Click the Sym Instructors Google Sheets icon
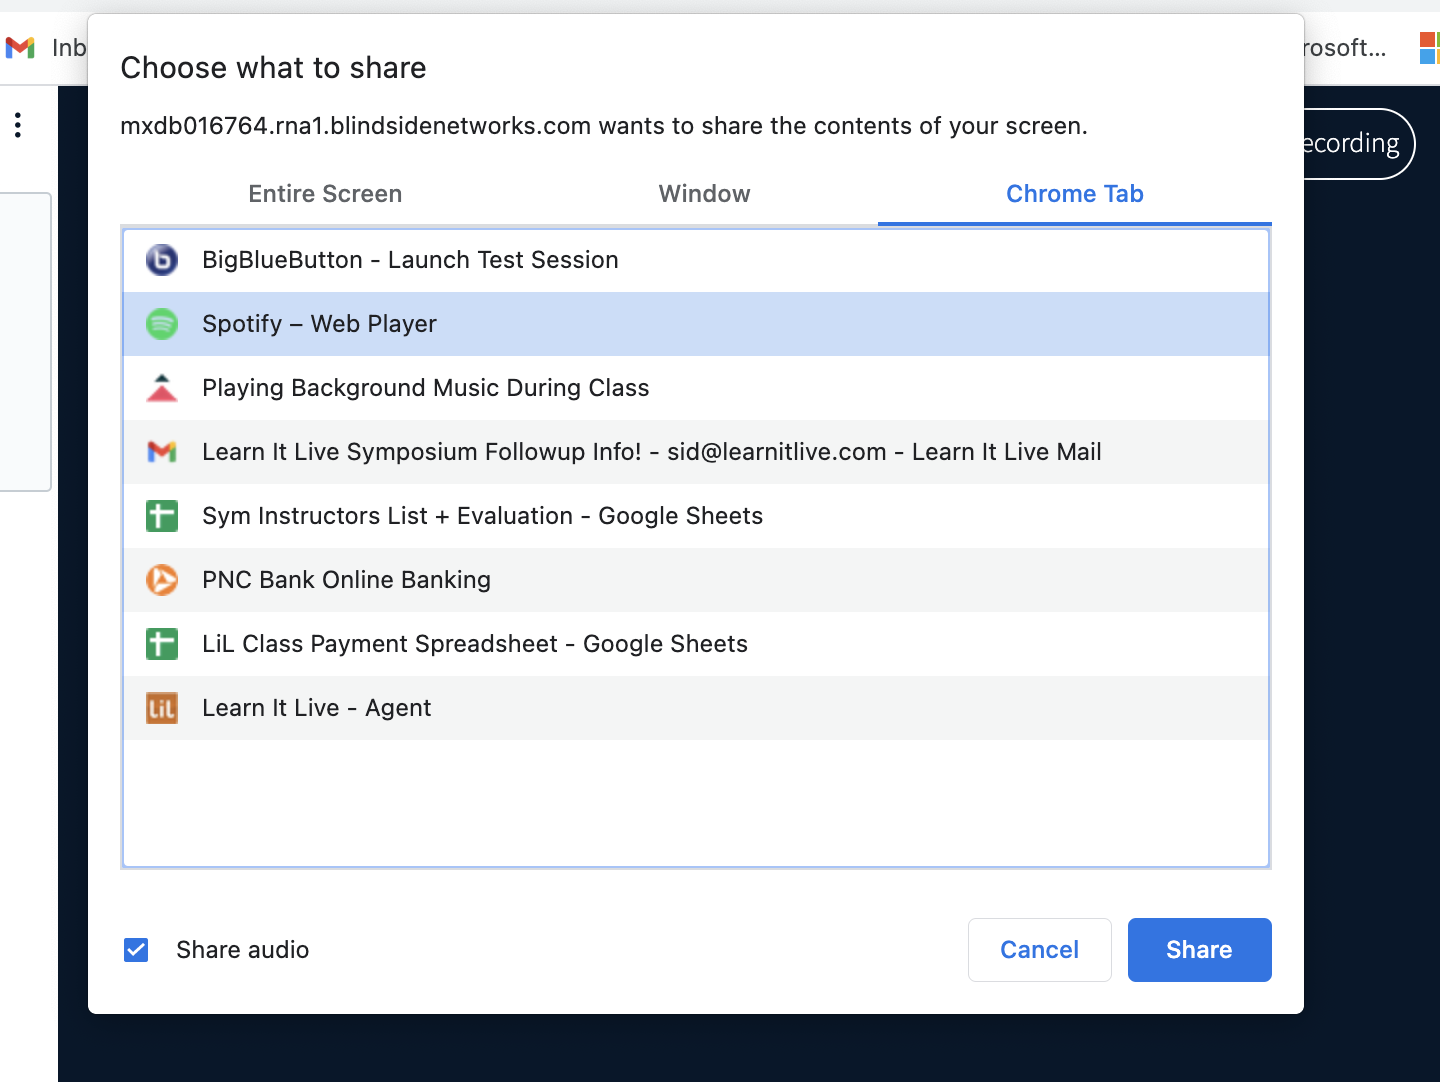The width and height of the screenshot is (1440, 1082). point(162,516)
